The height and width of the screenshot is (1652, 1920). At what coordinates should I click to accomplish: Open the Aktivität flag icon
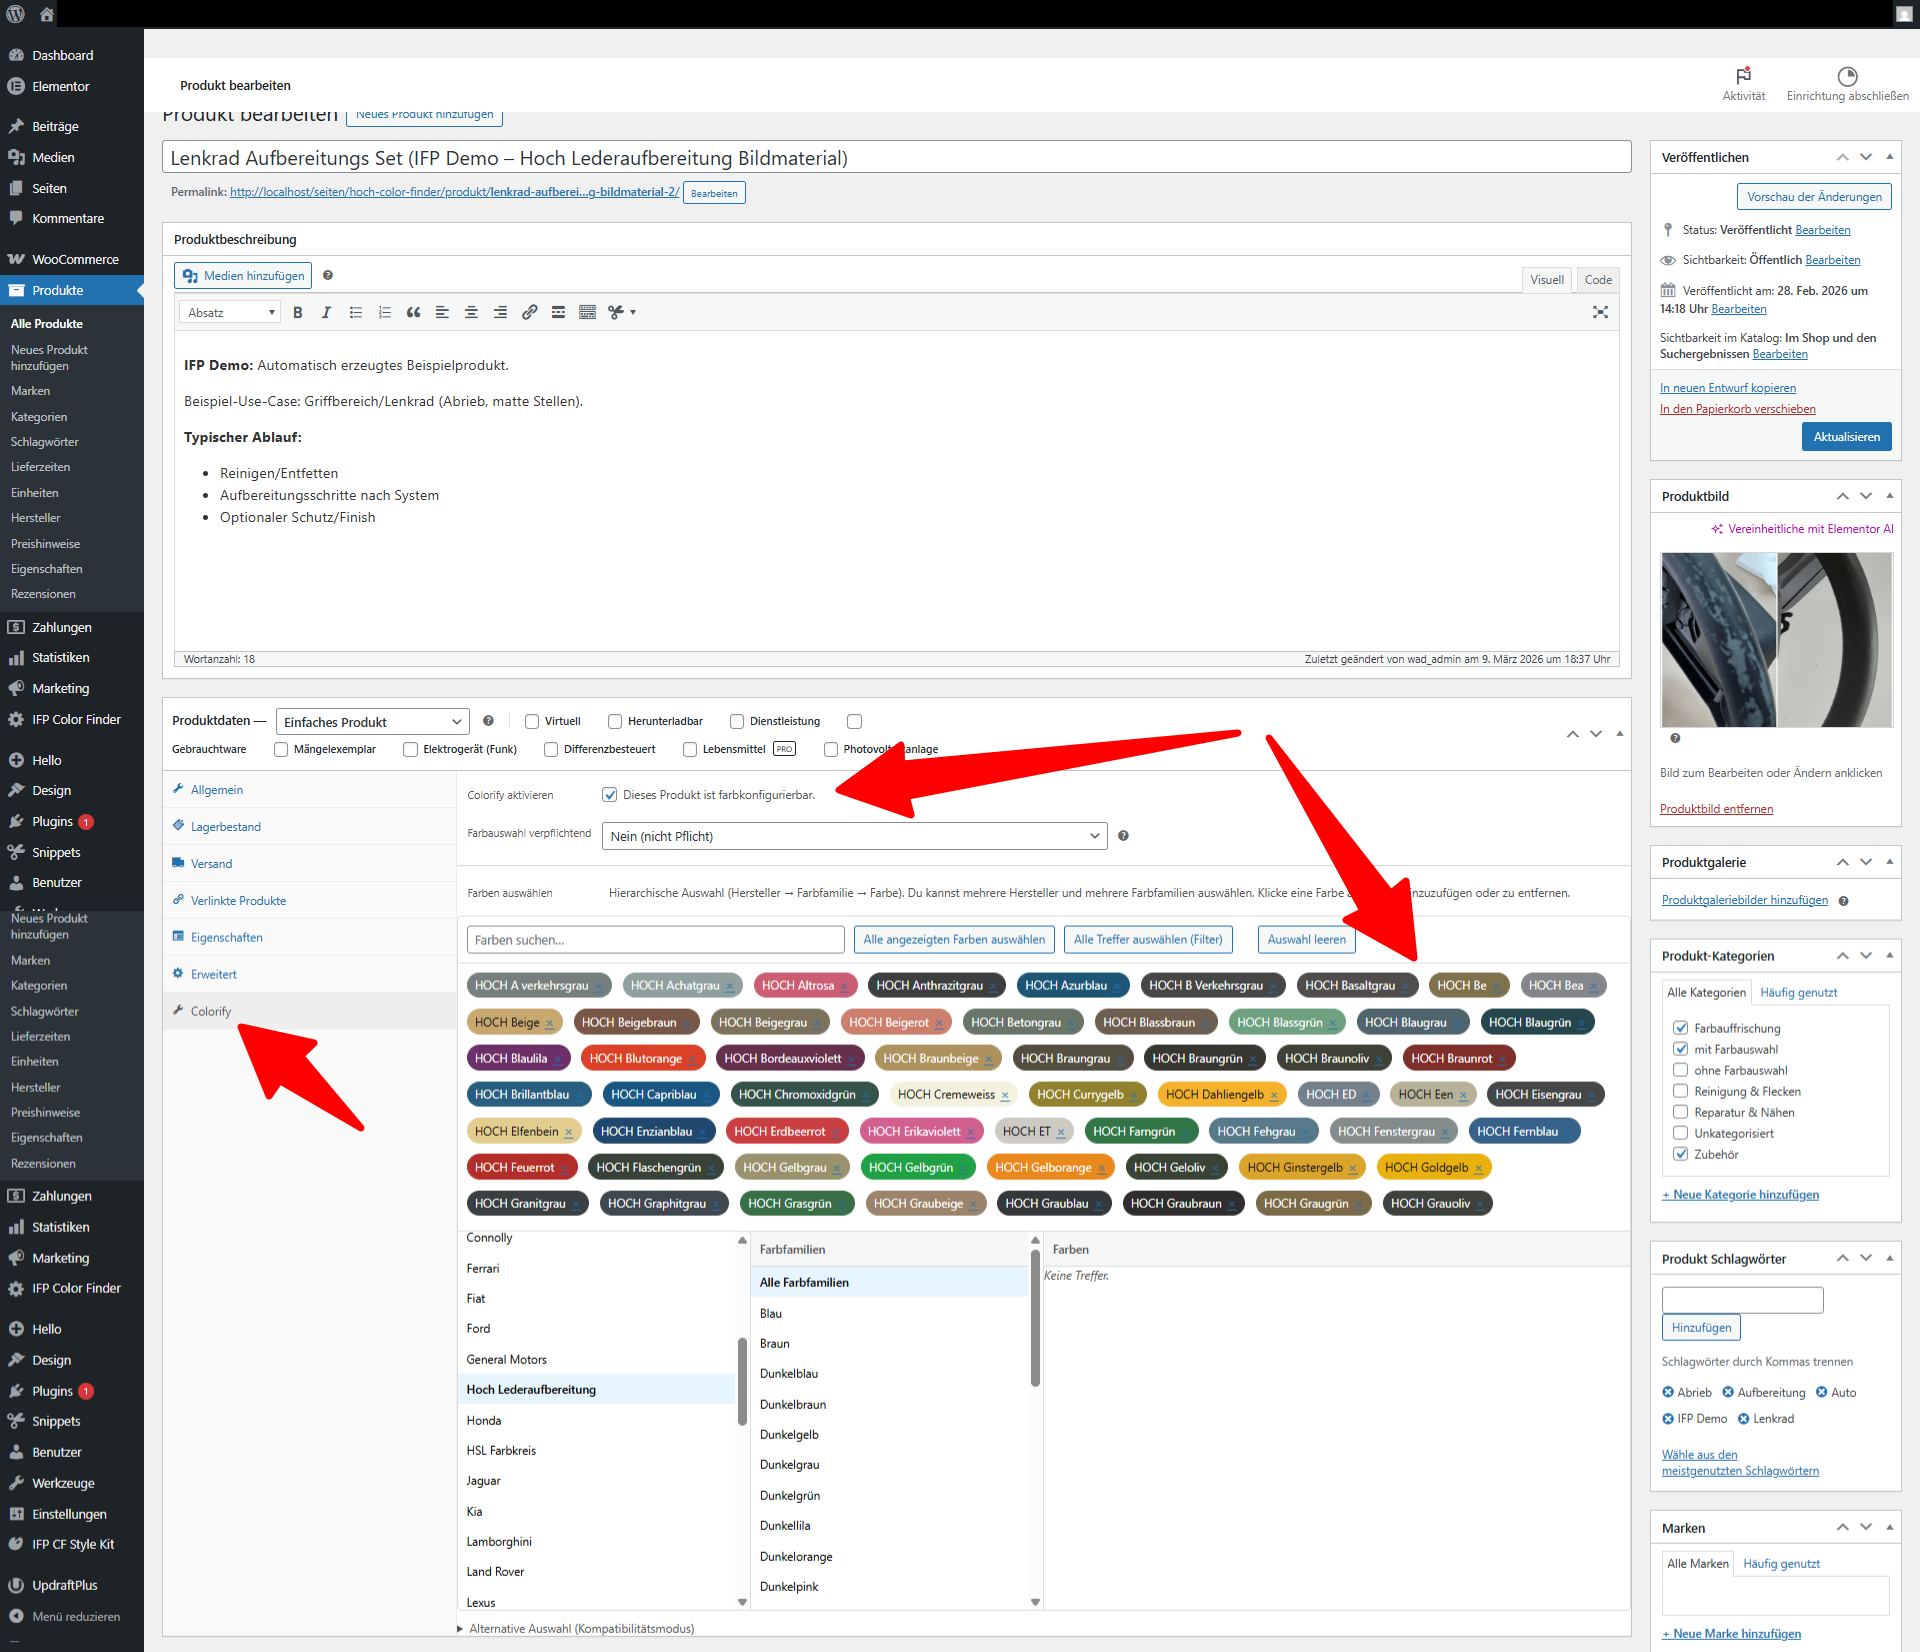pyautogui.click(x=1743, y=77)
